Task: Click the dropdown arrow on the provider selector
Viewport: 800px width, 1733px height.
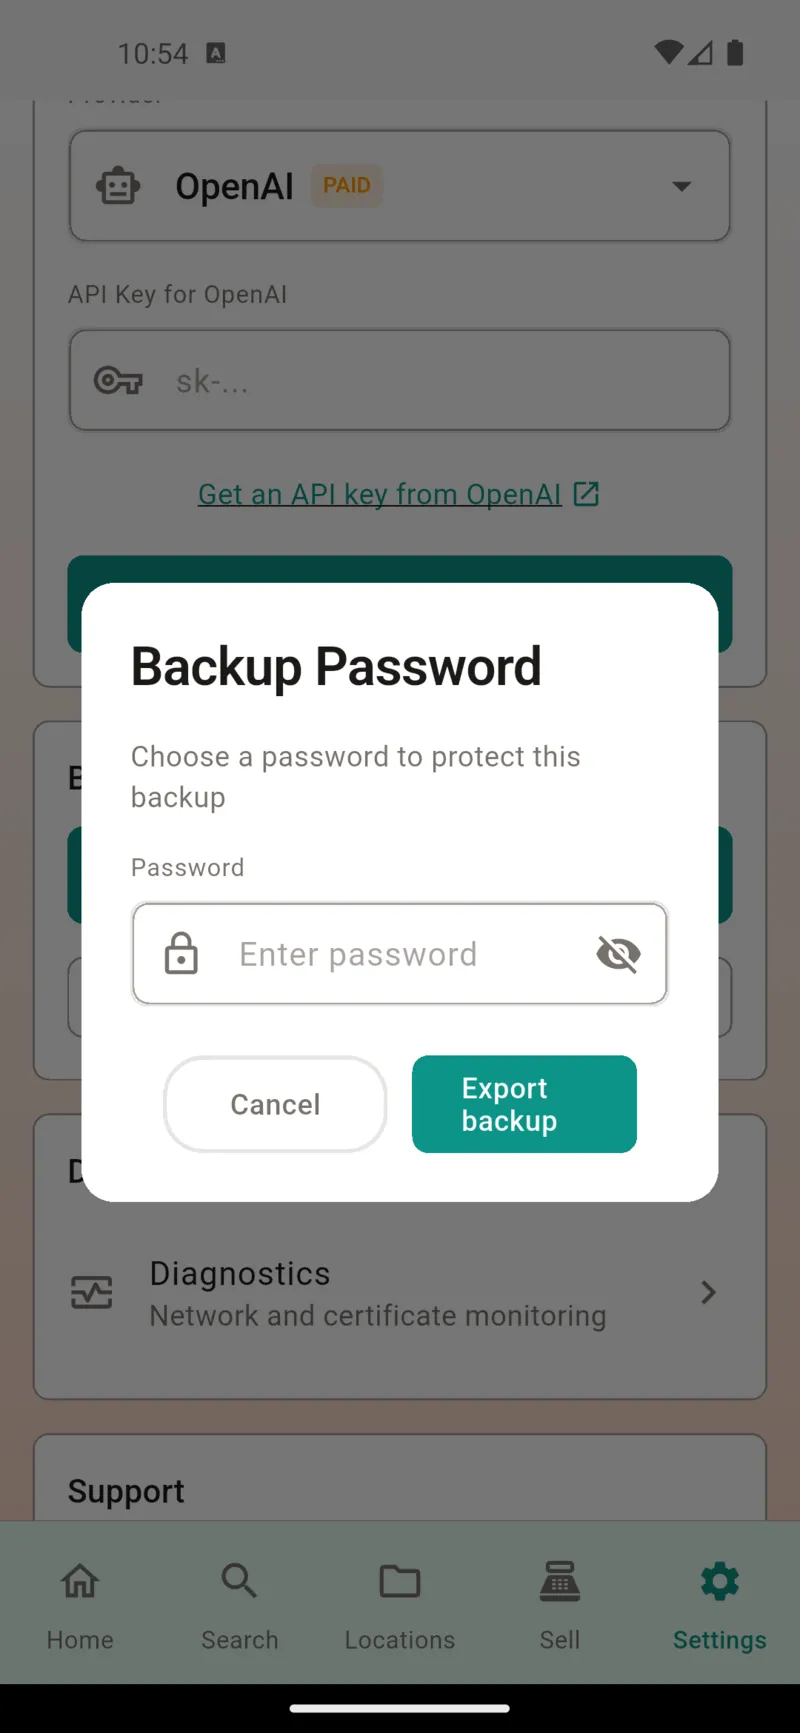Action: pos(682,186)
